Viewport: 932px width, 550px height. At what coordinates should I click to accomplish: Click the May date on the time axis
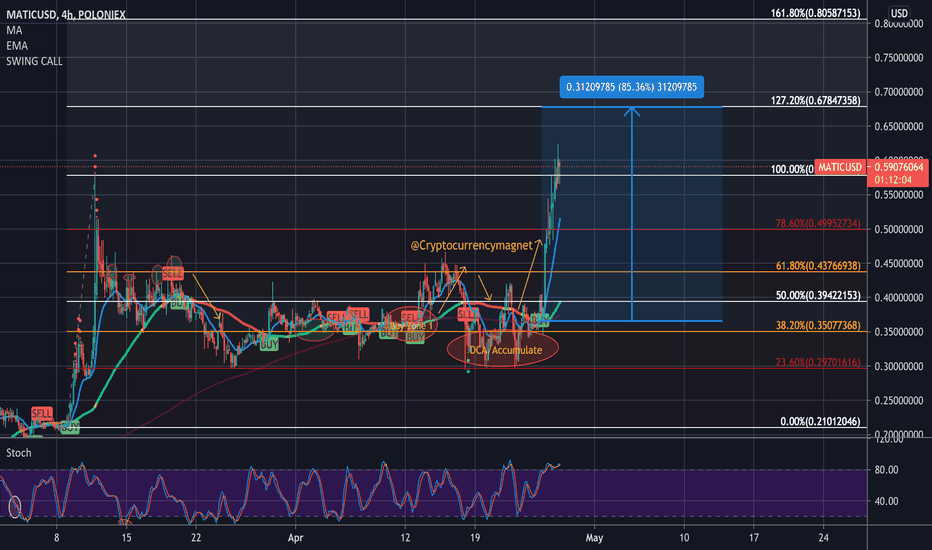coord(594,538)
